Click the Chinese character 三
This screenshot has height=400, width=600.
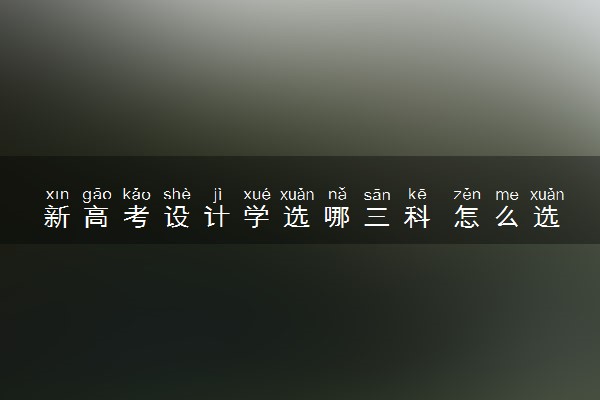[377, 217]
